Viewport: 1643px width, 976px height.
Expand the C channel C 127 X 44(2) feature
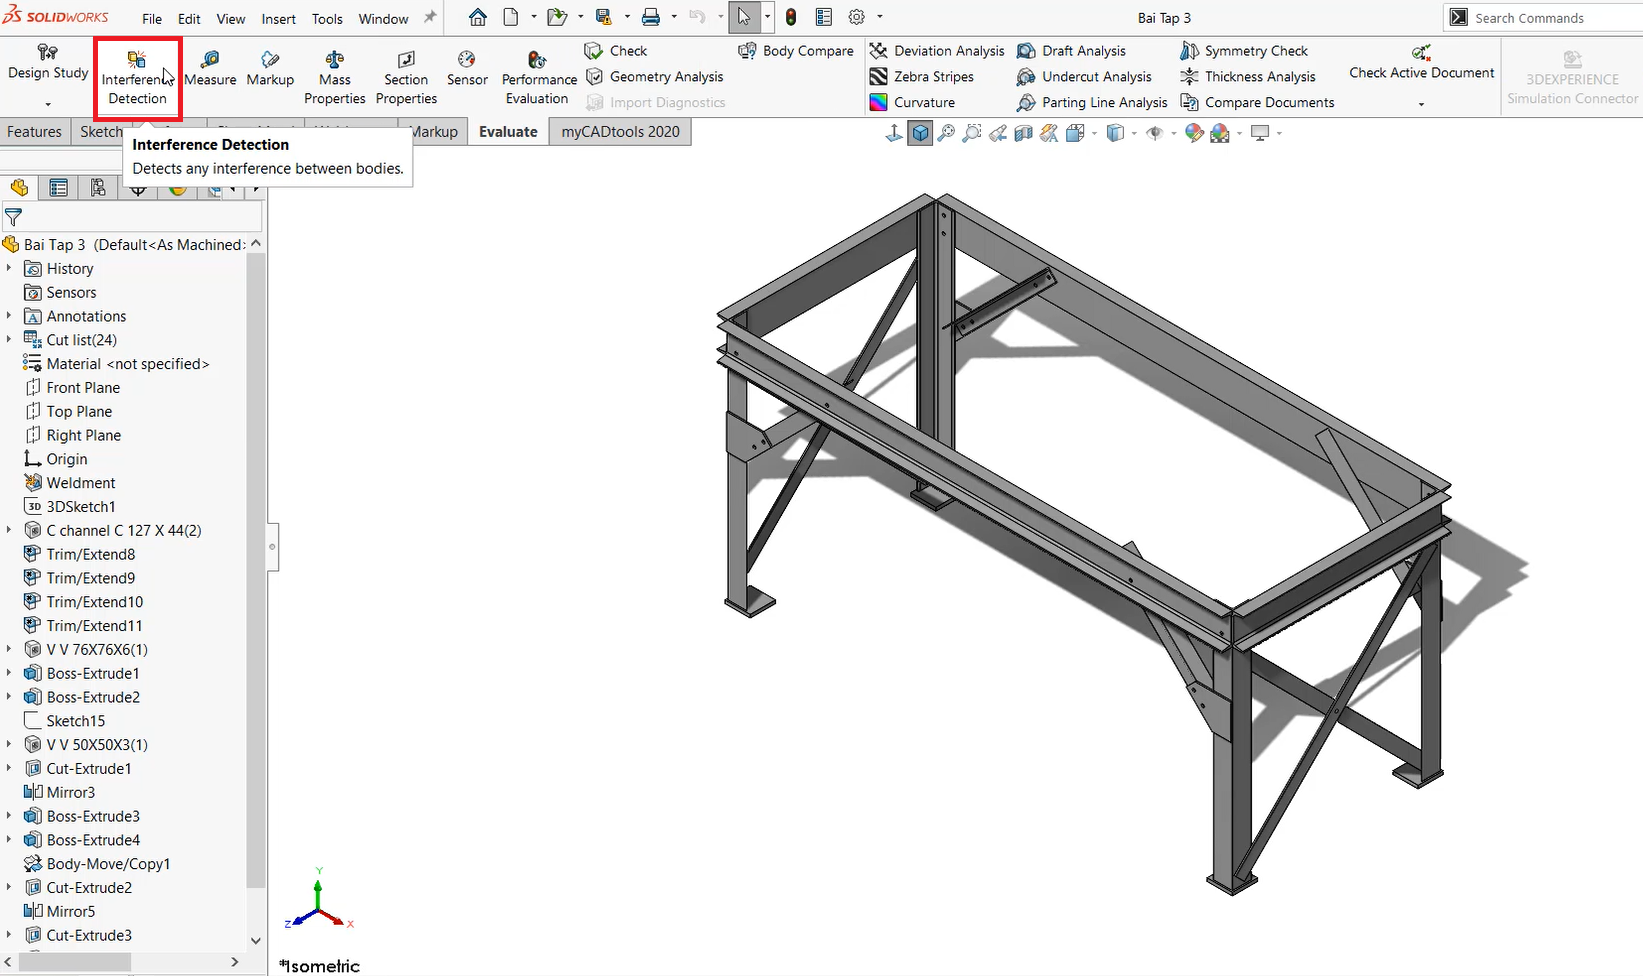point(9,530)
